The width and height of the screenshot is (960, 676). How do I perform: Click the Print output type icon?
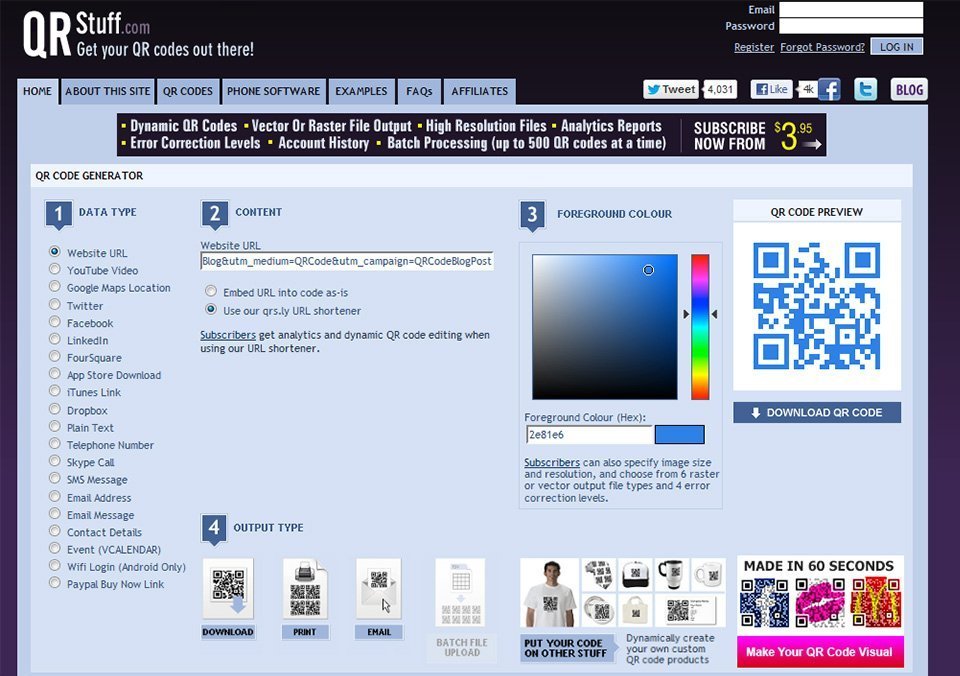305,589
